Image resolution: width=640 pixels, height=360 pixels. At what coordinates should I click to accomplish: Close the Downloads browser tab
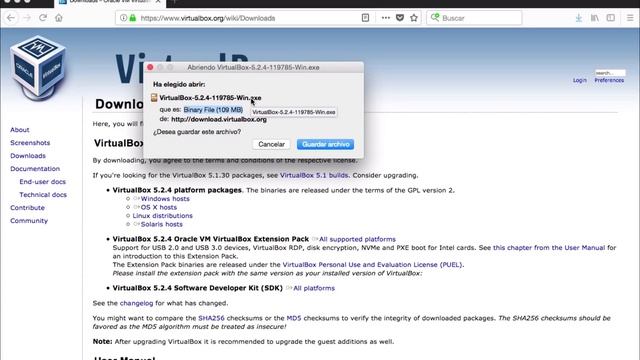tap(158, 2)
